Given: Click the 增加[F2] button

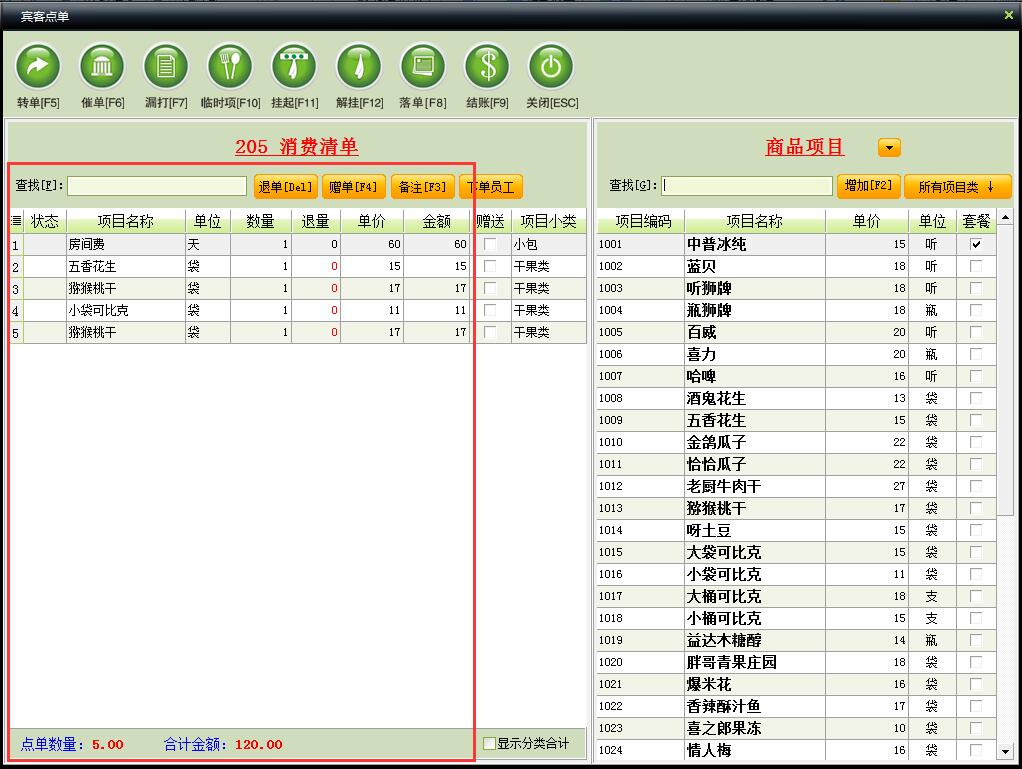Looking at the screenshot, I should (868, 186).
